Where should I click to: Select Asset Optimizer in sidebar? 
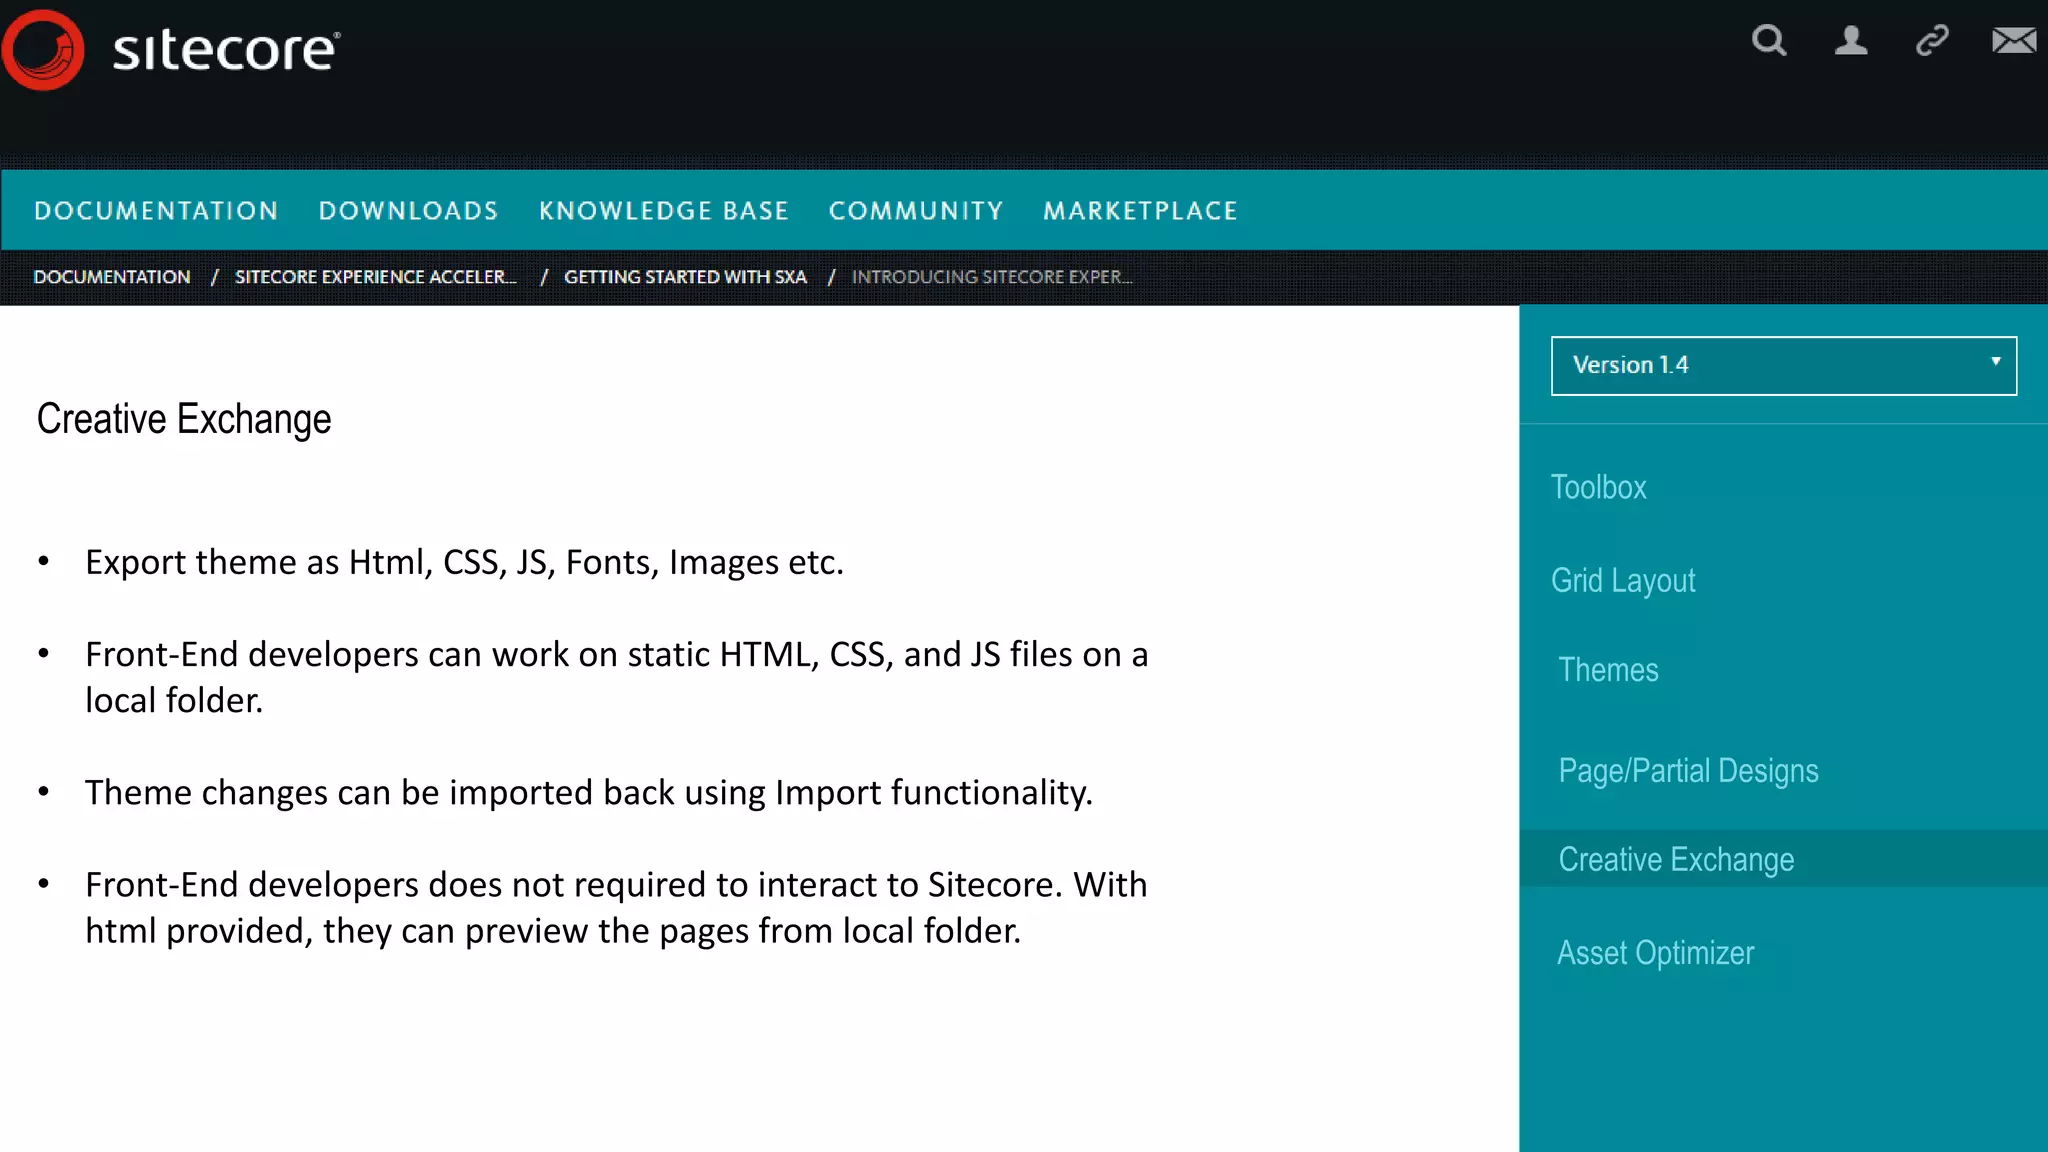click(1655, 953)
